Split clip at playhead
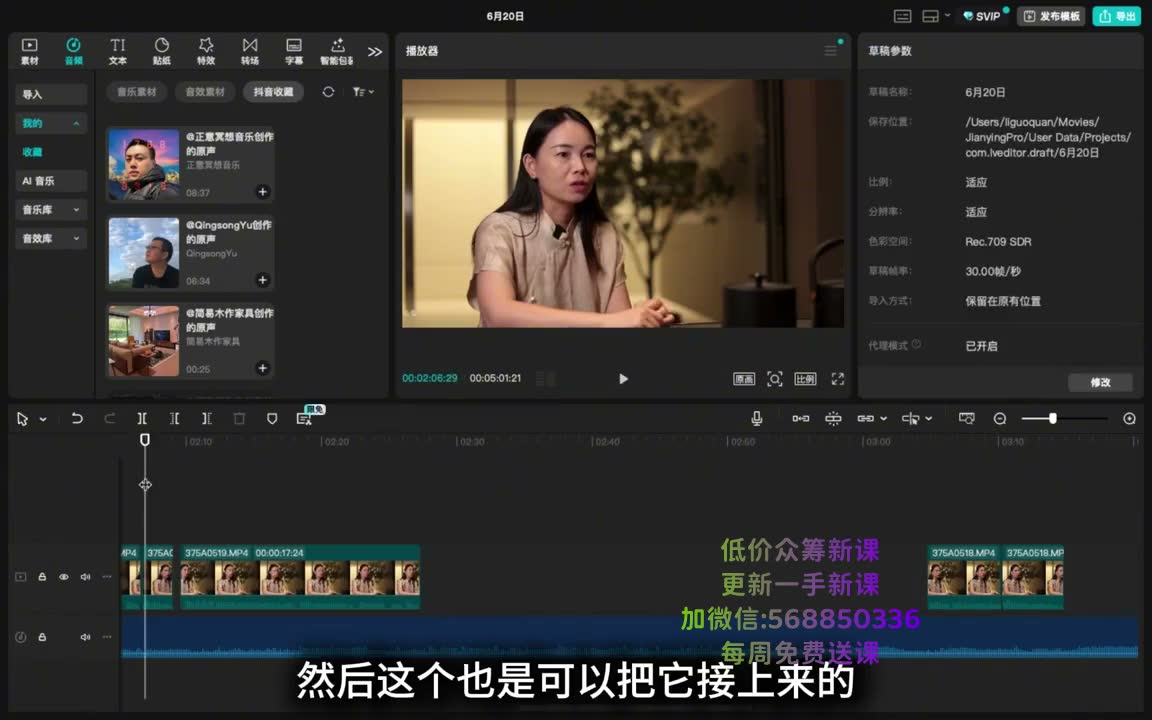This screenshot has height=720, width=1152. pyautogui.click(x=142, y=418)
